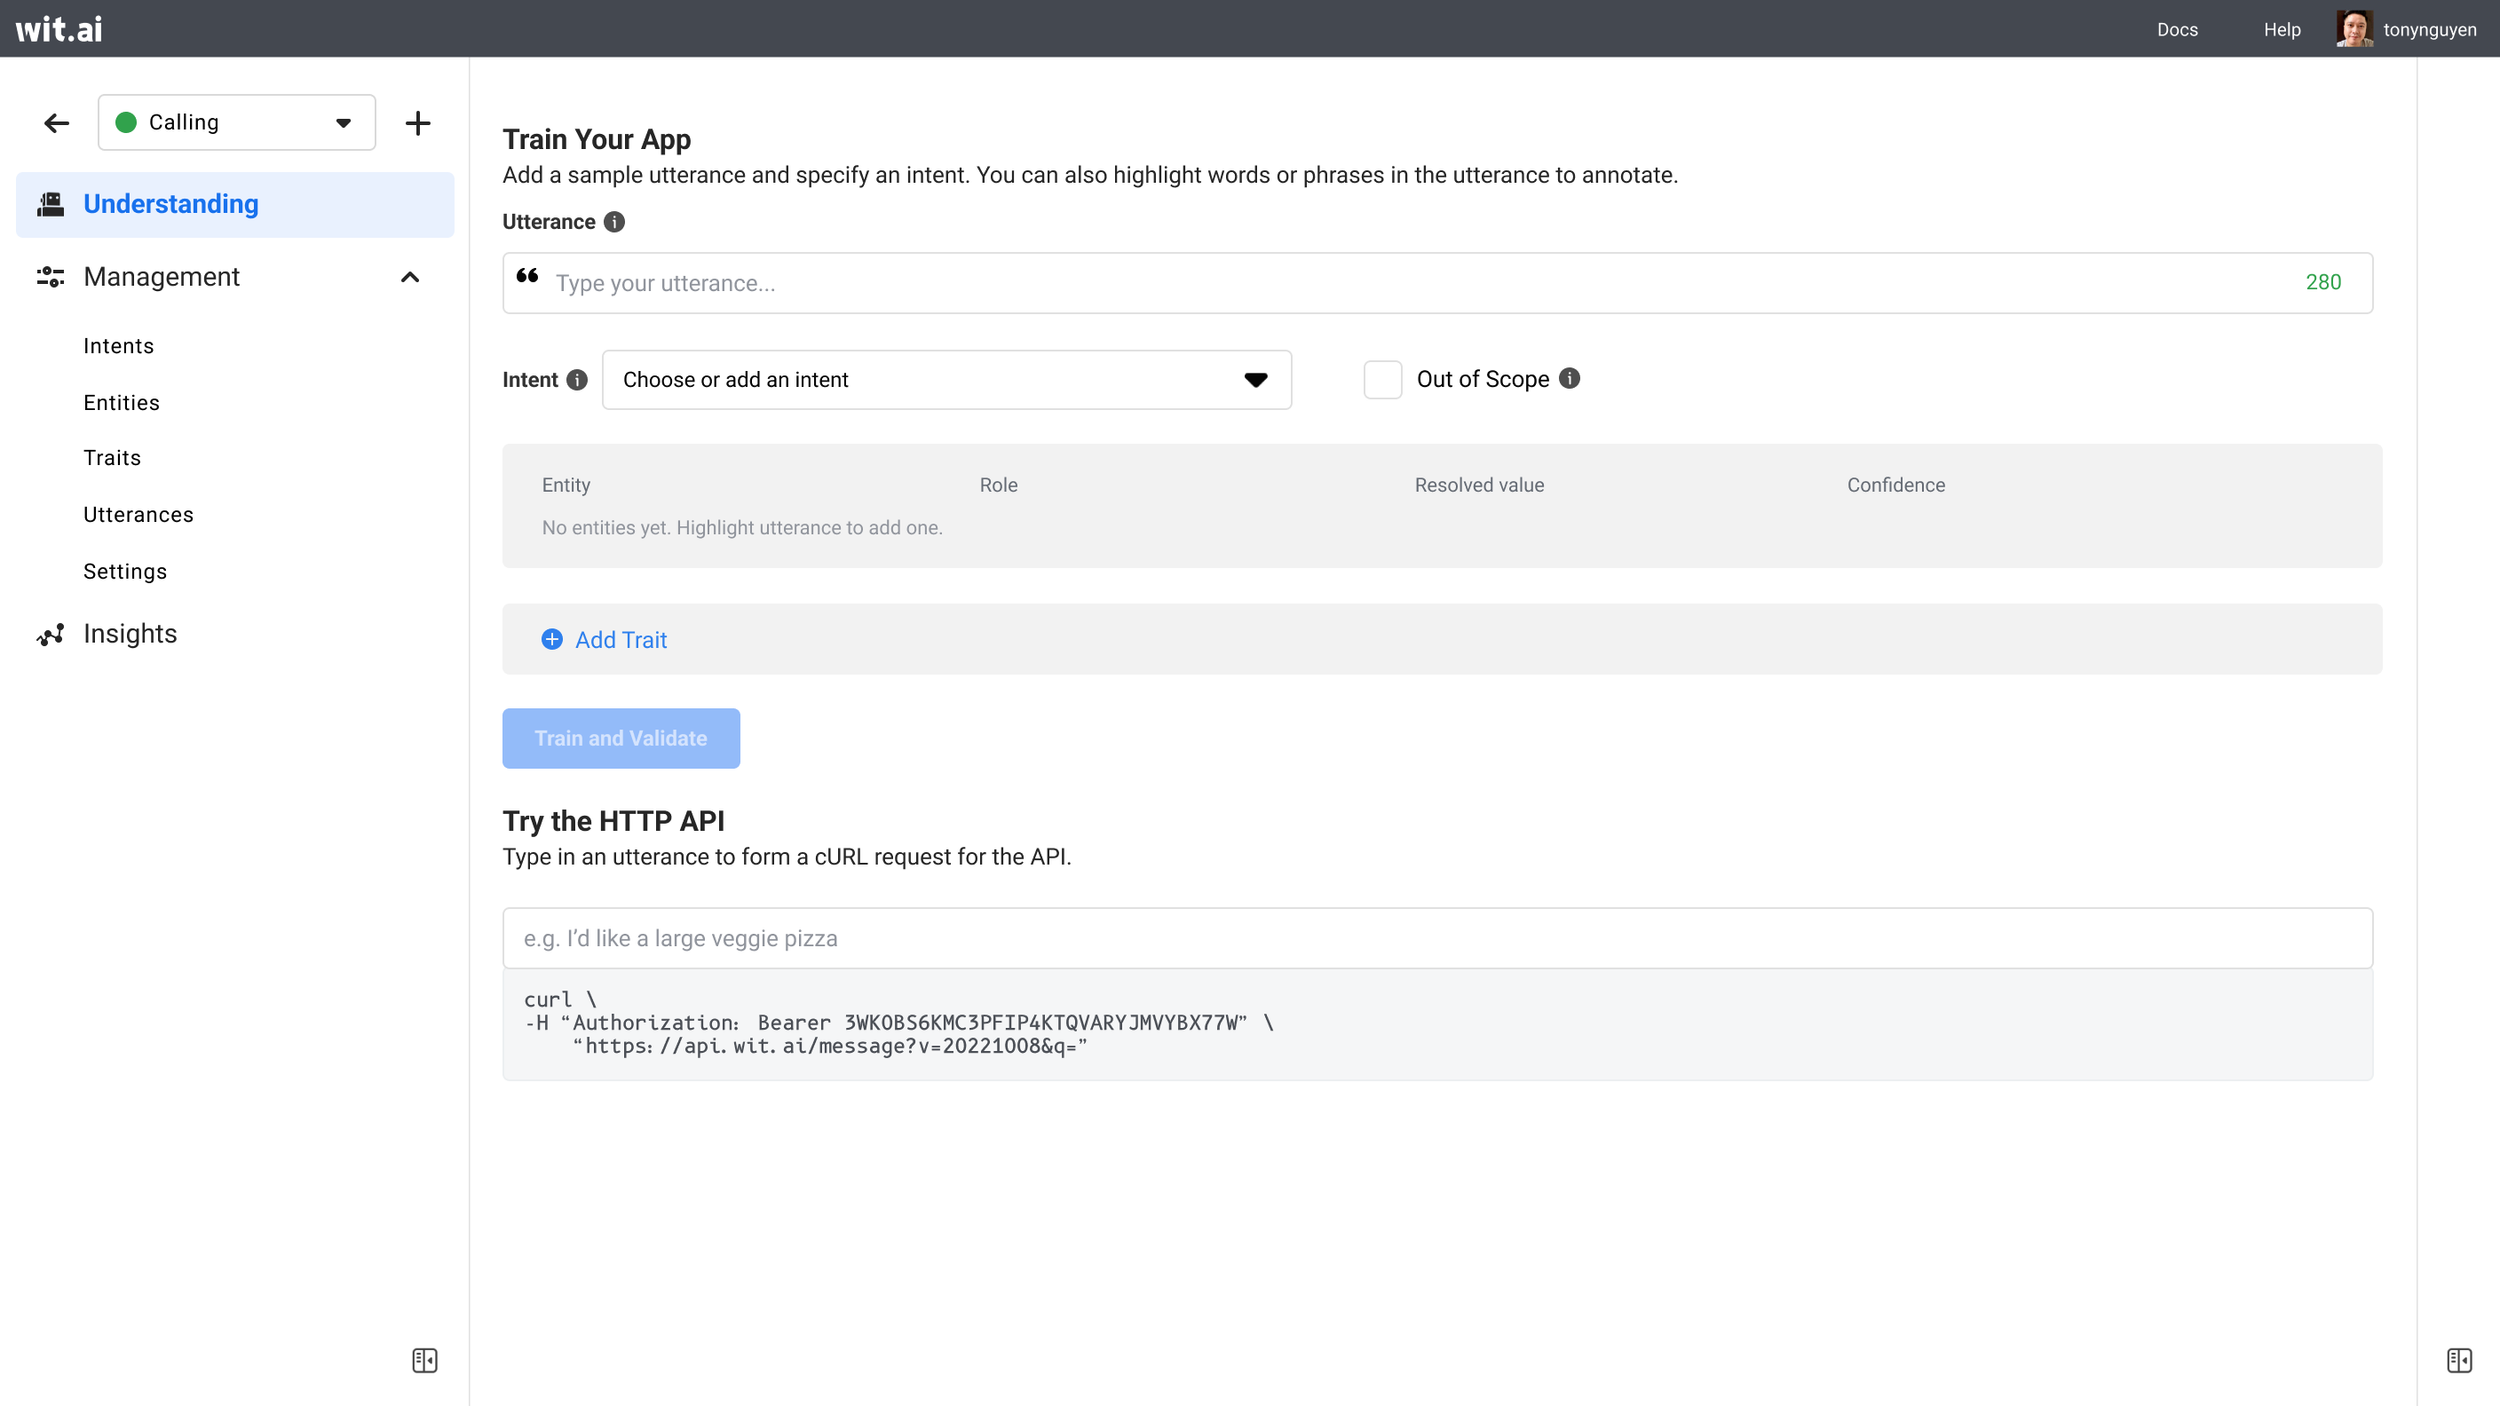
Task: Click the Intent info icon
Action: [577, 380]
